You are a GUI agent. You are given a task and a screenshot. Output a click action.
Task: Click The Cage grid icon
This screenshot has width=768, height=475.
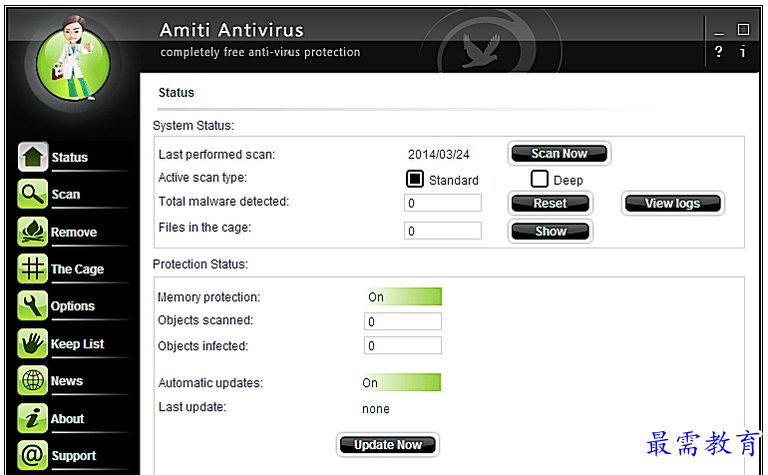click(33, 268)
